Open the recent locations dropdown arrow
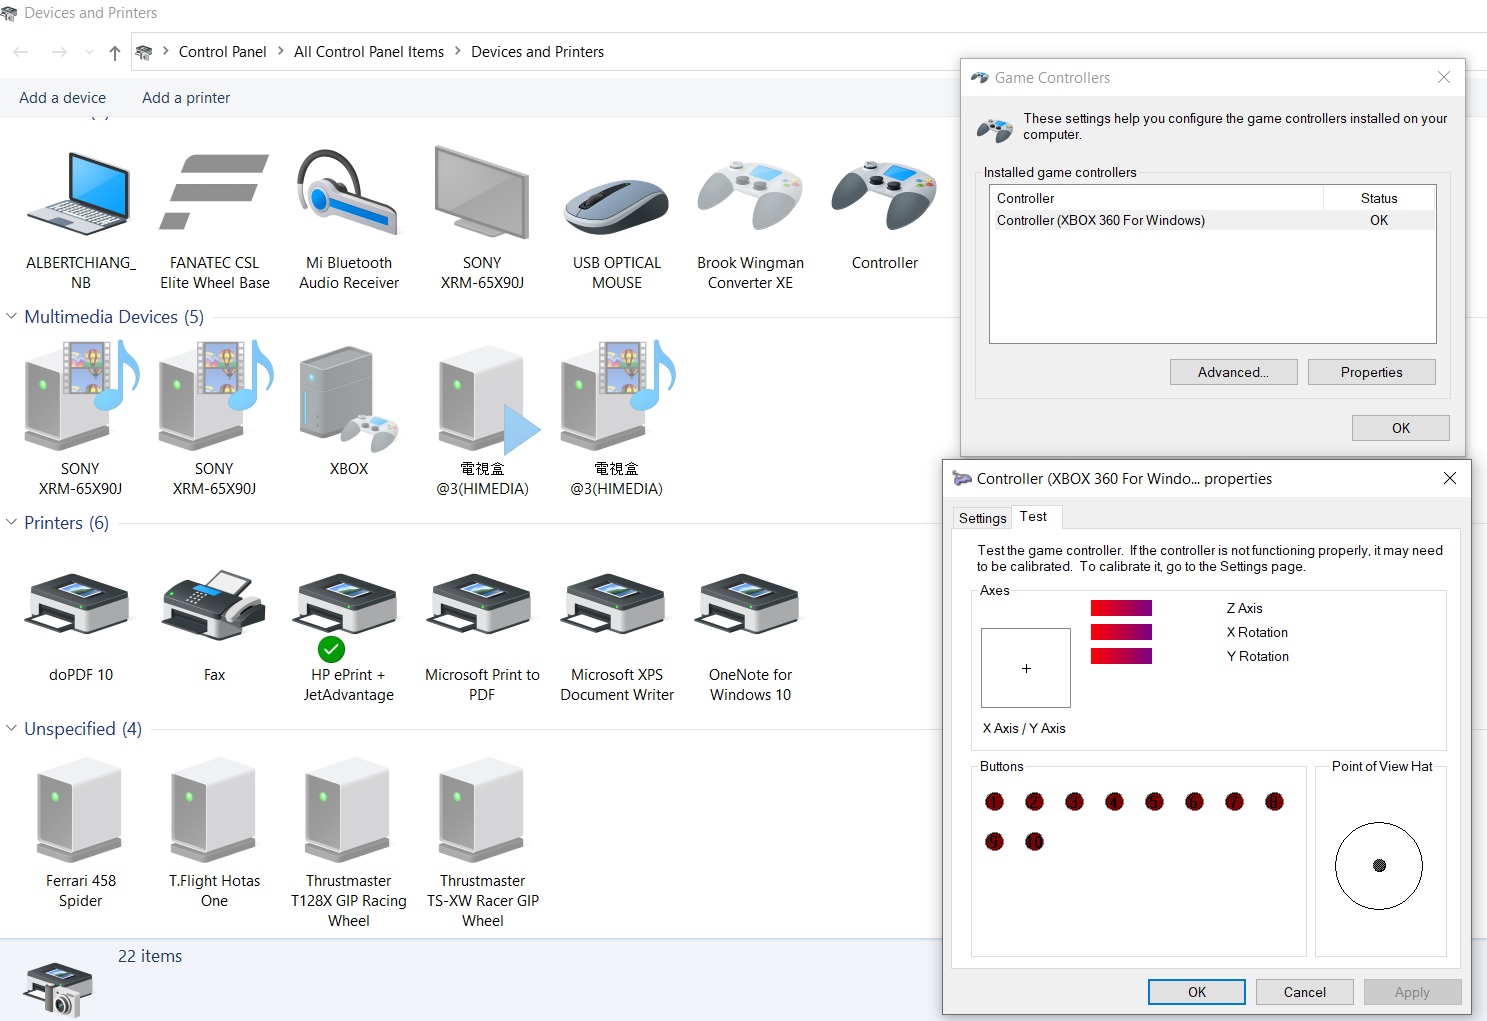 (x=89, y=52)
